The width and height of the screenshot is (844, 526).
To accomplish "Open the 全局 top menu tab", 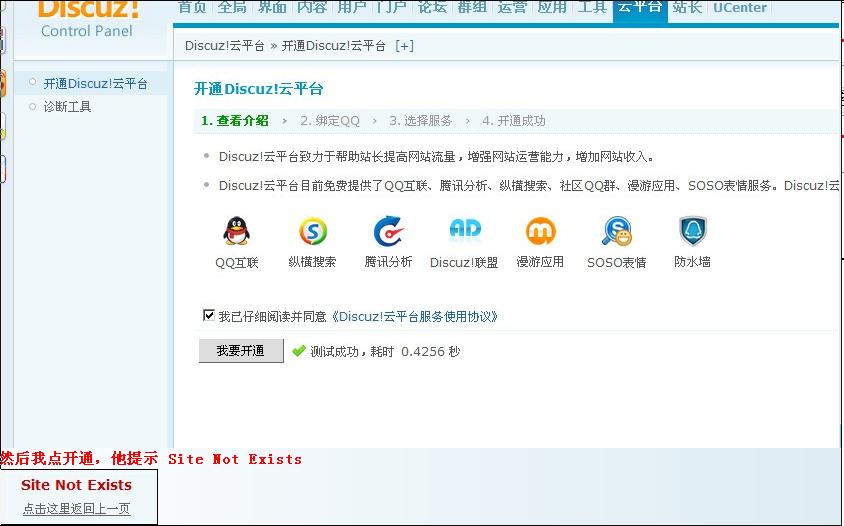I will click(233, 8).
